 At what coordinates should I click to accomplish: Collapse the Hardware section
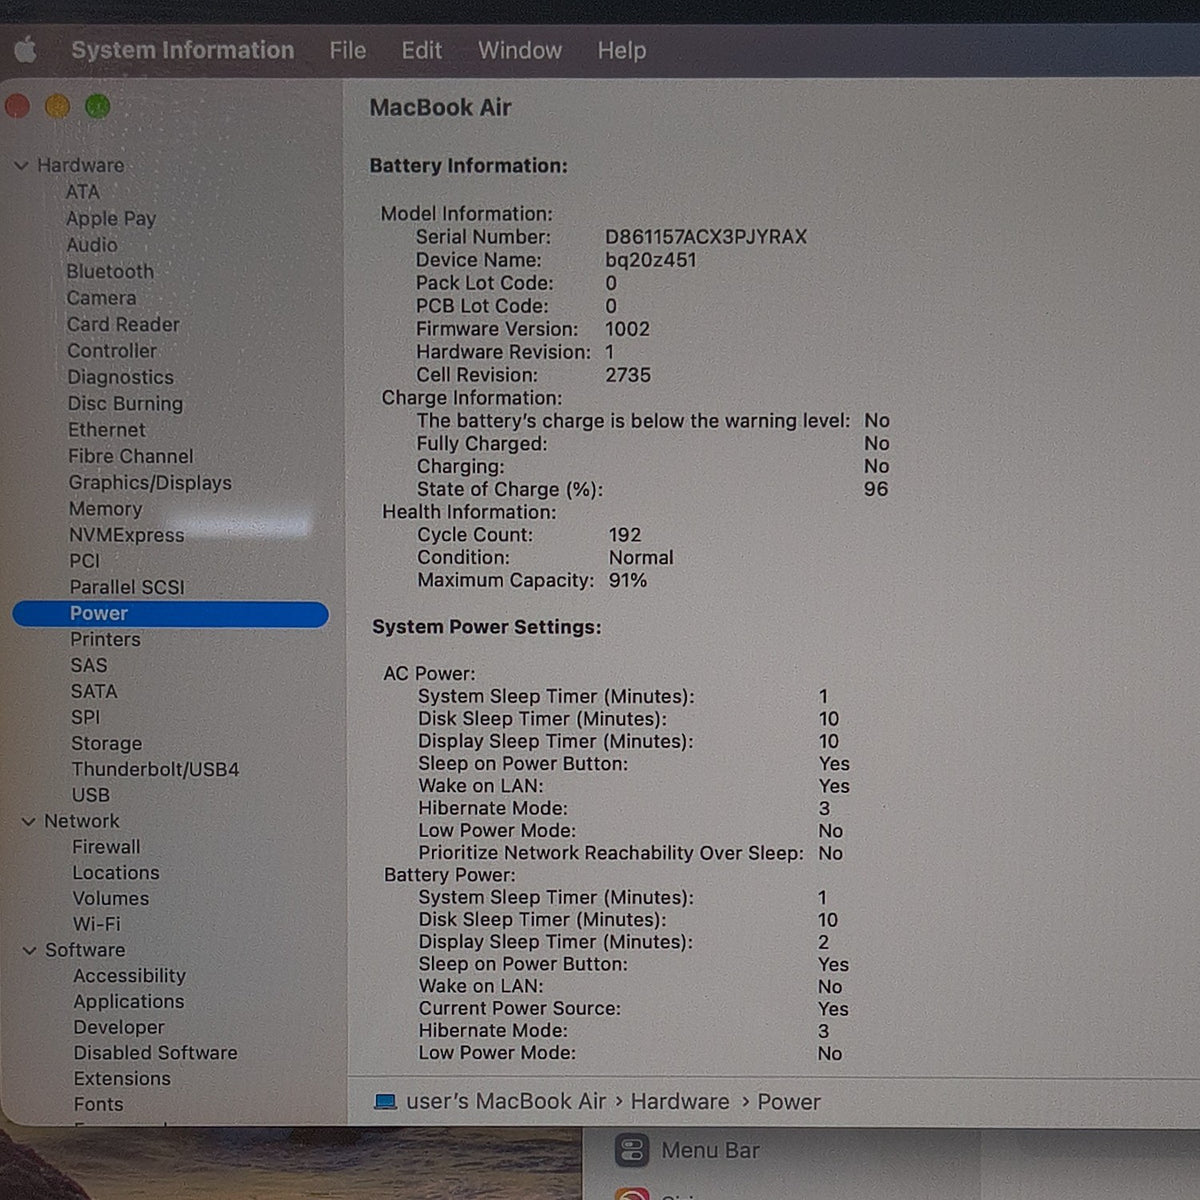(x=21, y=166)
